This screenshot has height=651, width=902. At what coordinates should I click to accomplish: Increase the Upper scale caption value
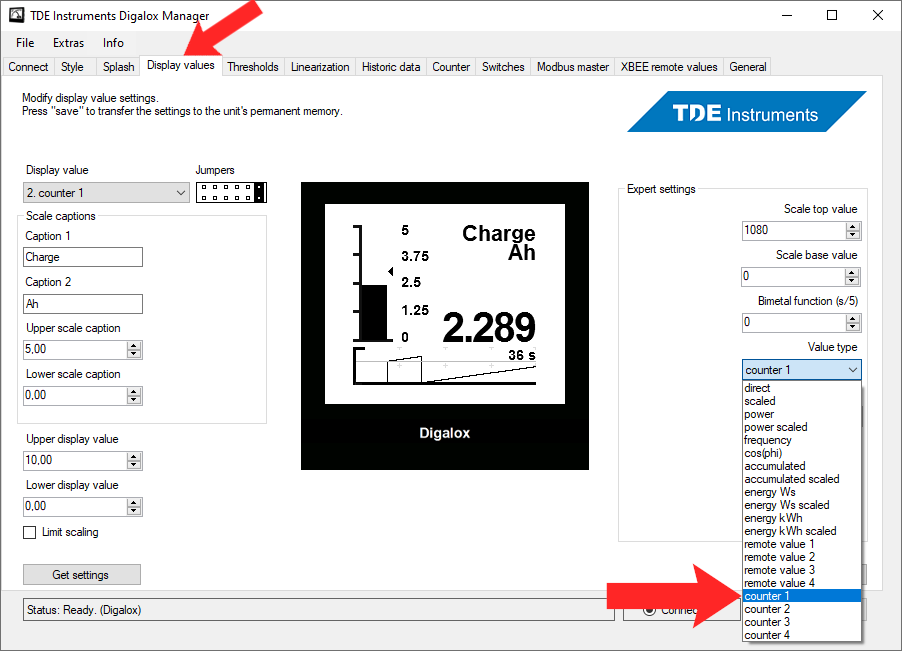[134, 345]
